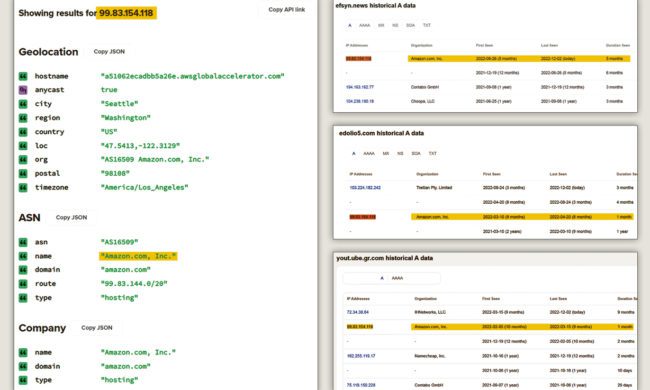This screenshot has height=390, width=650.
Task: Click the green quote icon beside city
Action: pyautogui.click(x=23, y=104)
